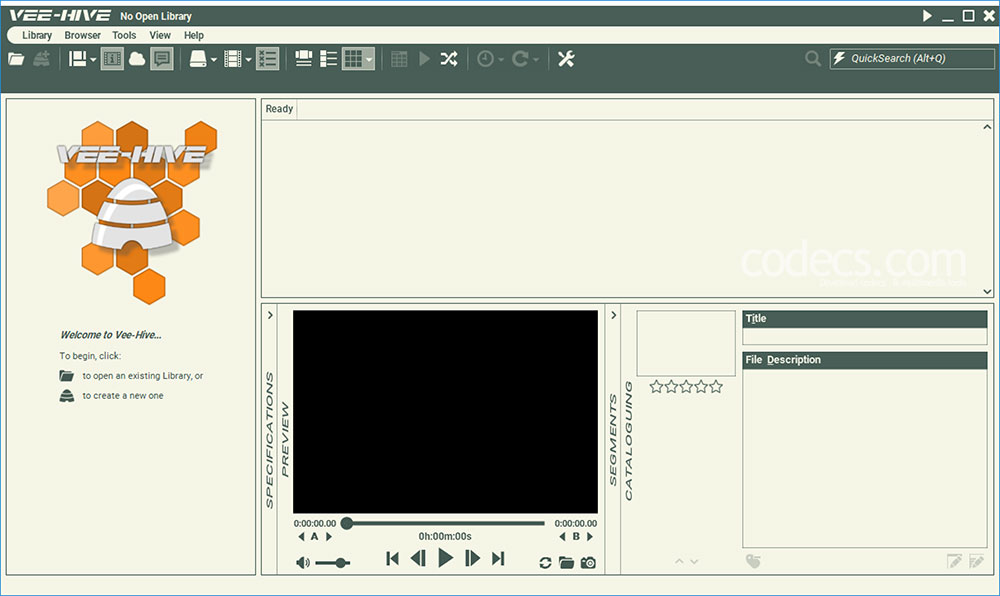Step one frame backward
The height and width of the screenshot is (596, 1000).
(418, 559)
